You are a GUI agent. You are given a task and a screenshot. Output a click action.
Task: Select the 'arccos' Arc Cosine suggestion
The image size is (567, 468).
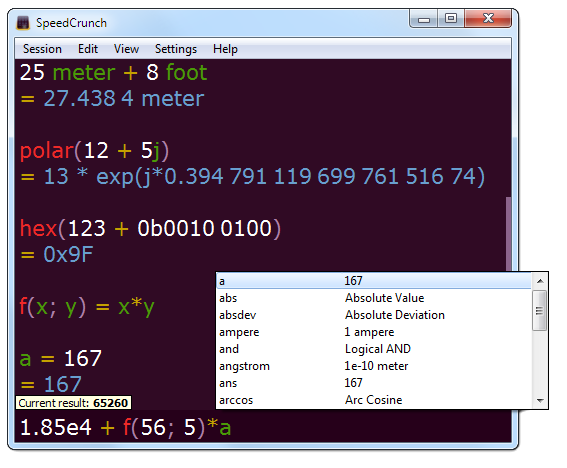[374, 400]
